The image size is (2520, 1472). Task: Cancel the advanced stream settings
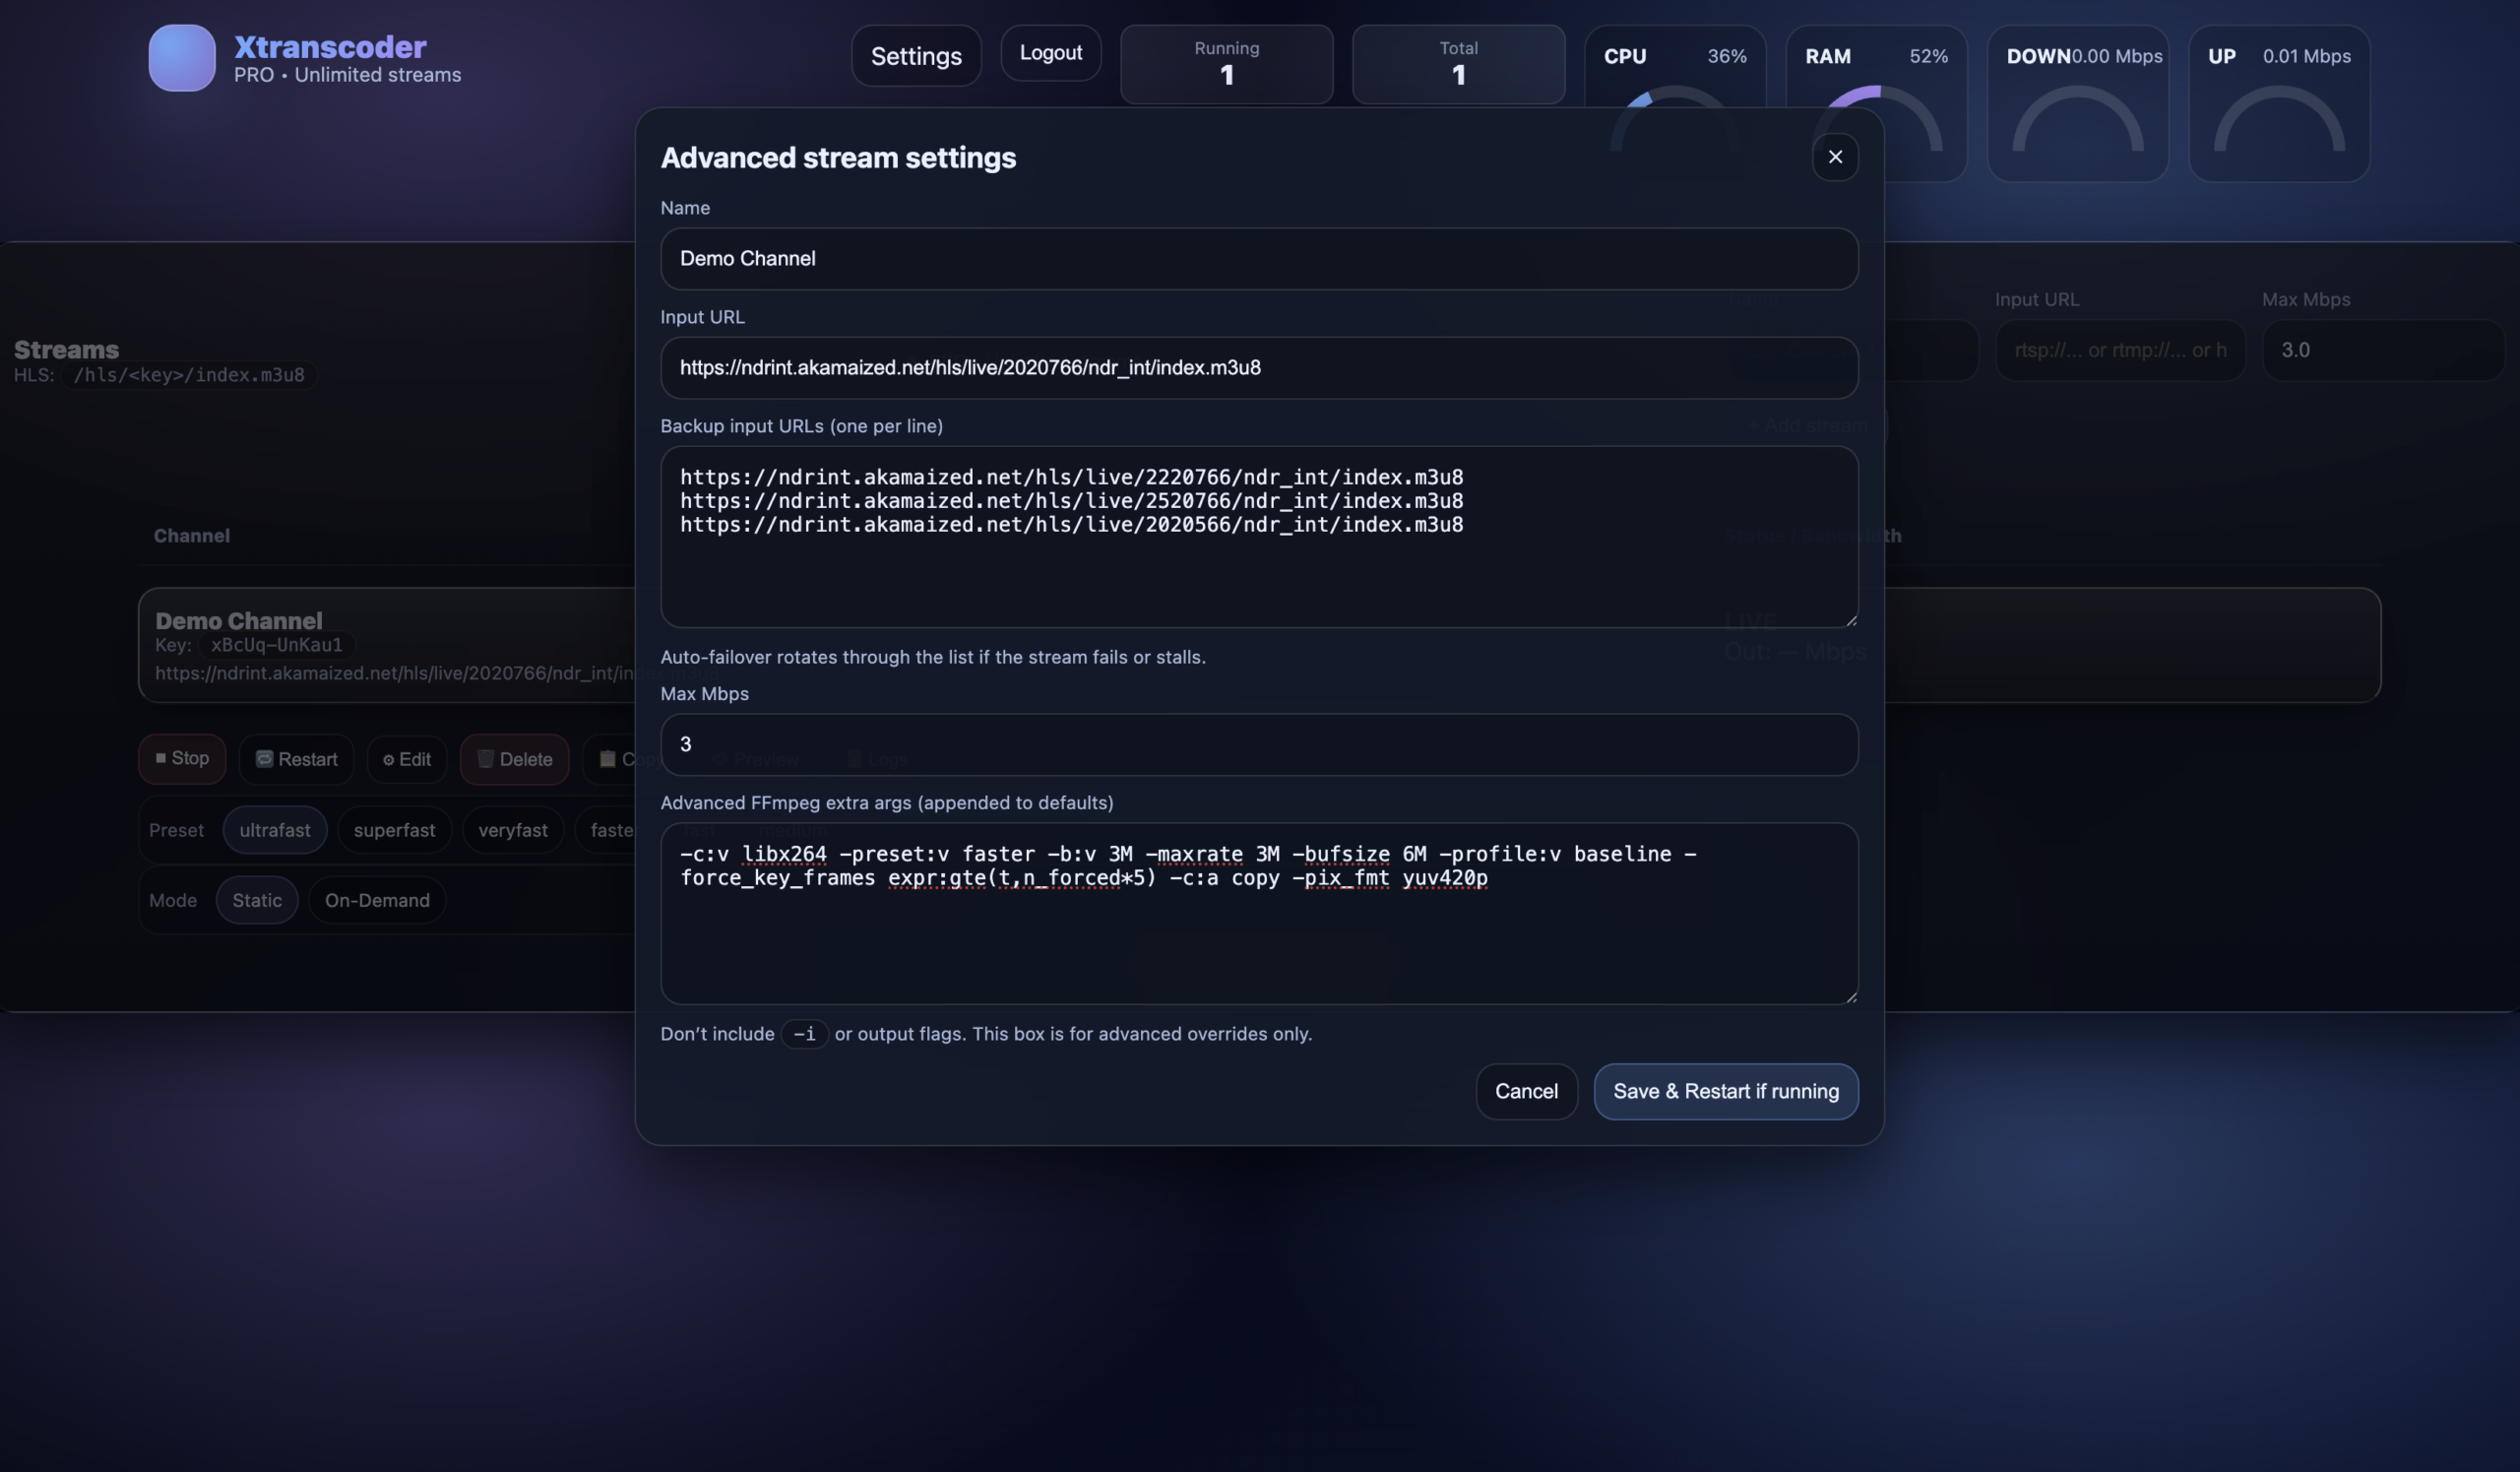[x=1526, y=1092]
